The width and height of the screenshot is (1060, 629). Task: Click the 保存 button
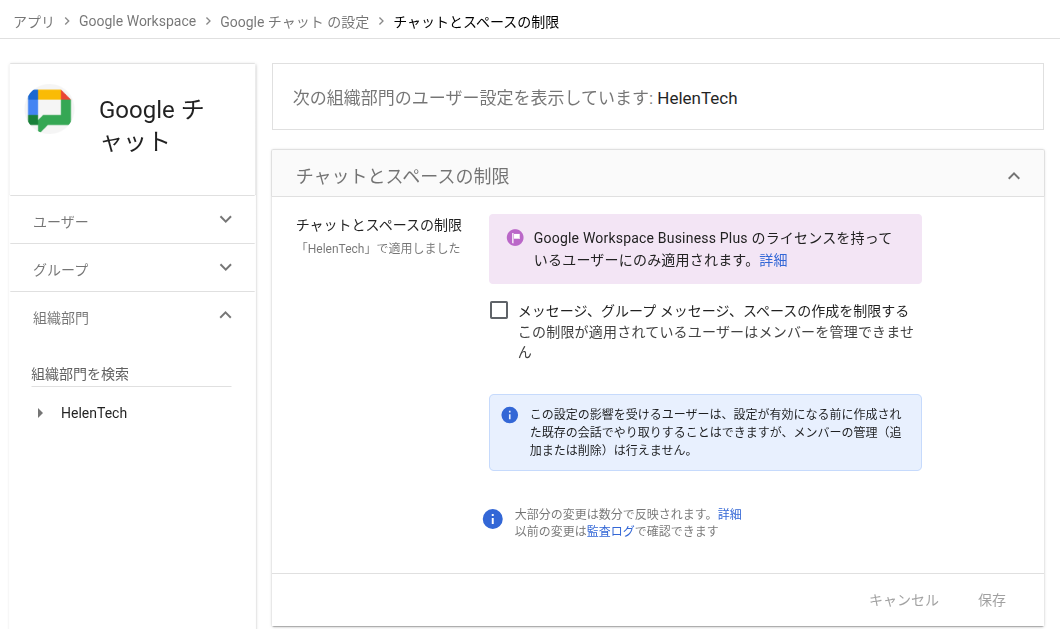pos(992,600)
